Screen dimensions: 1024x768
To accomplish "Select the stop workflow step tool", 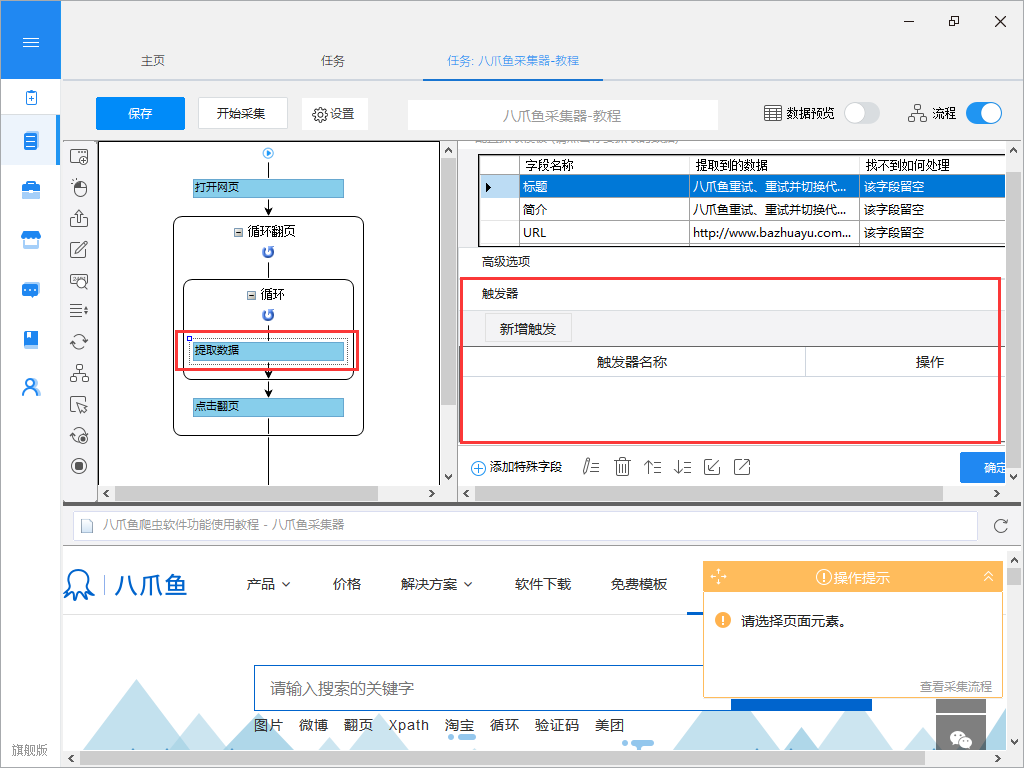I will click(79, 466).
